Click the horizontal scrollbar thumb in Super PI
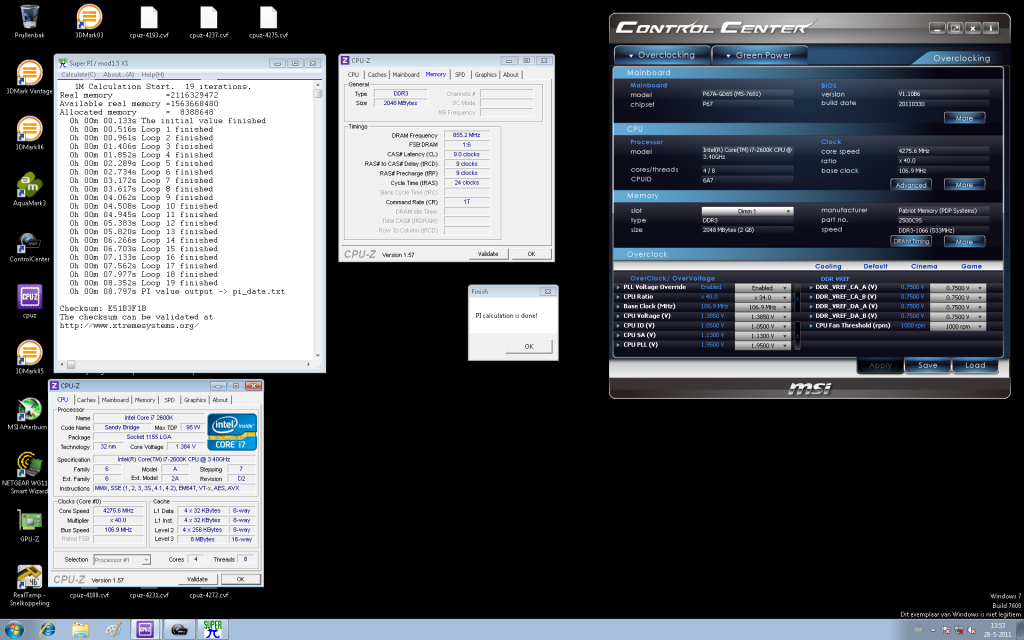The height and width of the screenshot is (640, 1024). (71, 364)
